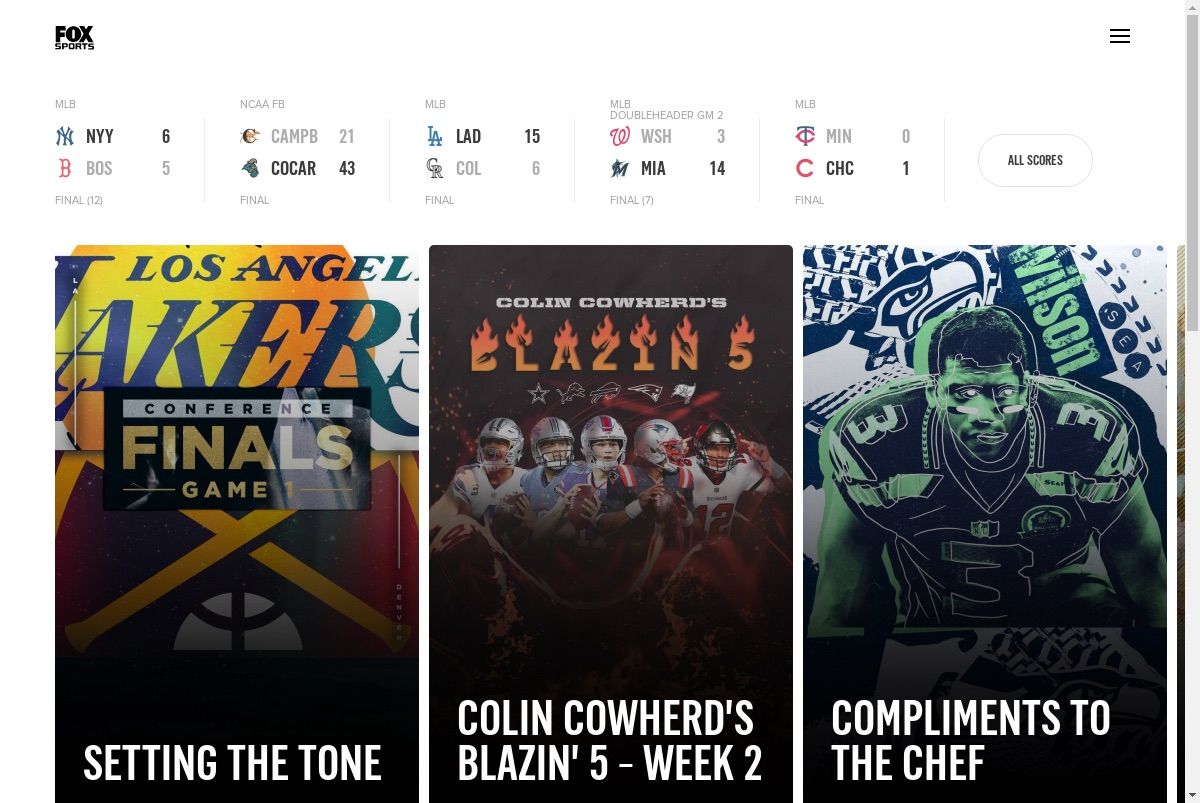Screen dimensions: 1200x803
Task: Open the hamburger menu icon
Action: coord(1120,36)
